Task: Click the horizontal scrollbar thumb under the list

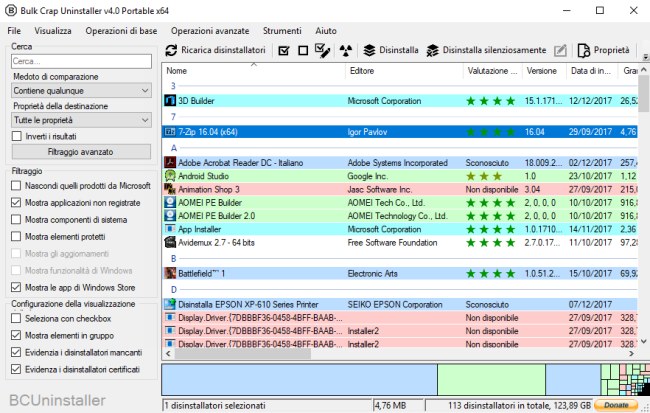Action: tap(243, 354)
